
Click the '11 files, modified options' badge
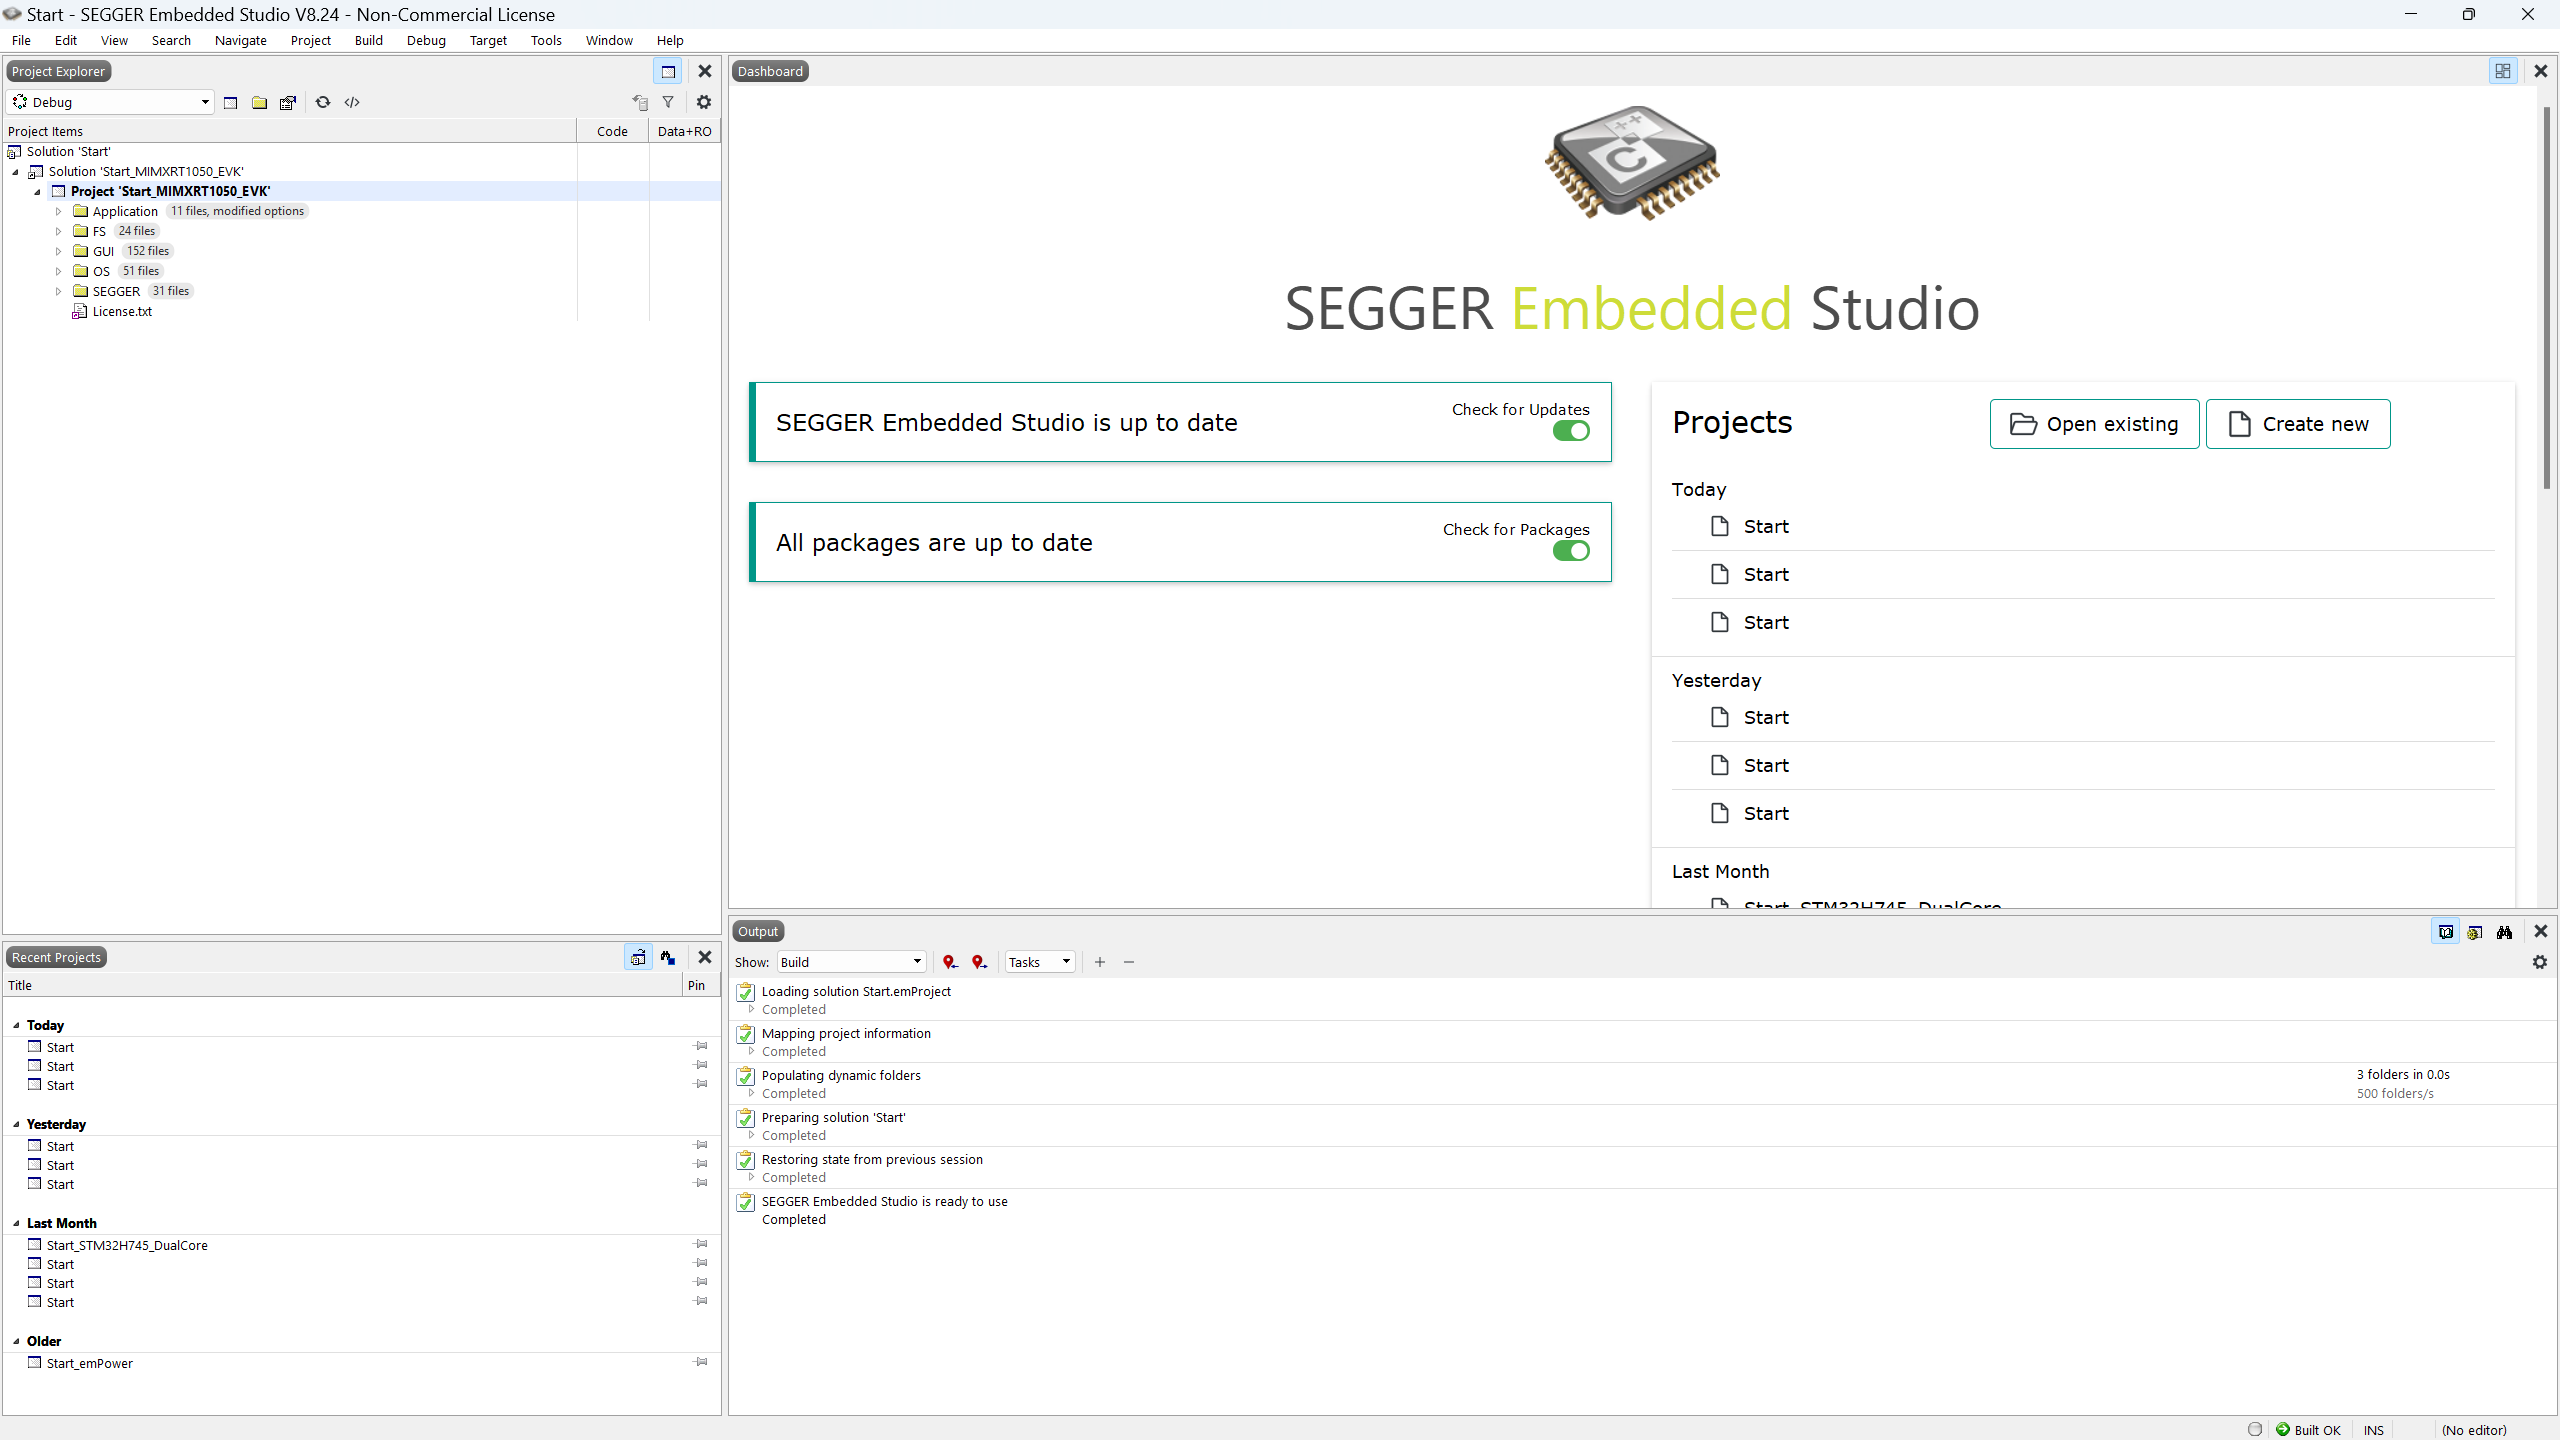pos(237,211)
